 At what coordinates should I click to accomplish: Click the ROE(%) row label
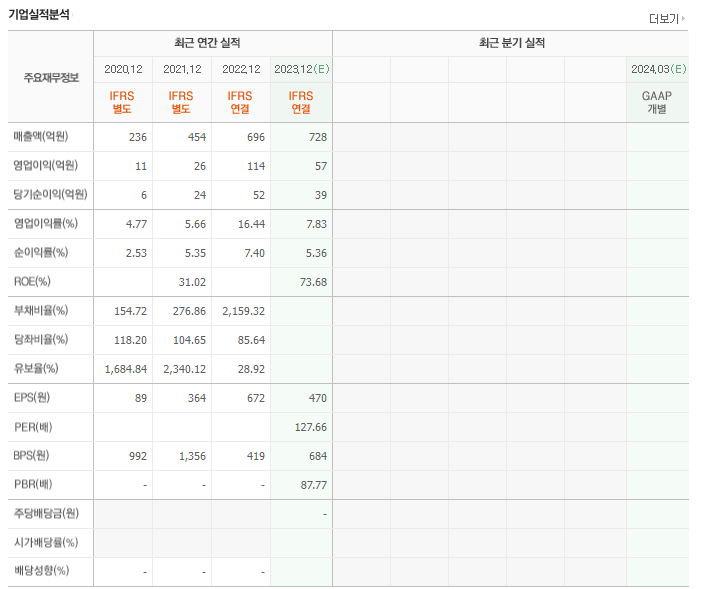click(x=32, y=281)
